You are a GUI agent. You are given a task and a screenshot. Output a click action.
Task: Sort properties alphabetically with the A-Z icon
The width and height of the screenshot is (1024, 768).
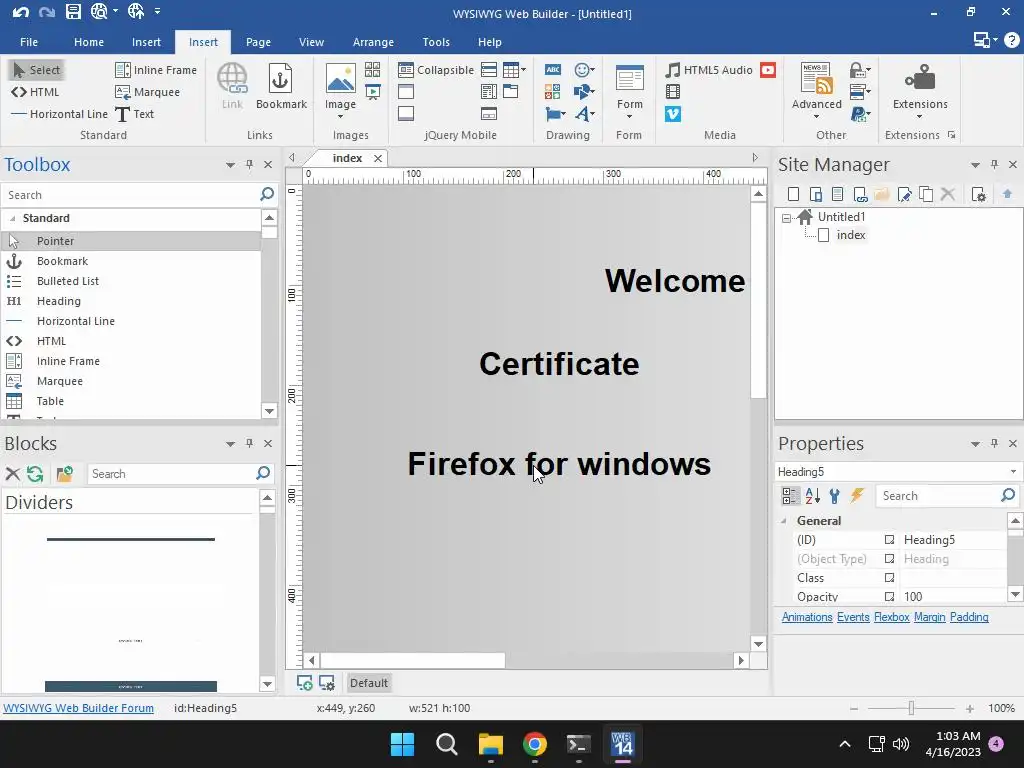tap(812, 496)
